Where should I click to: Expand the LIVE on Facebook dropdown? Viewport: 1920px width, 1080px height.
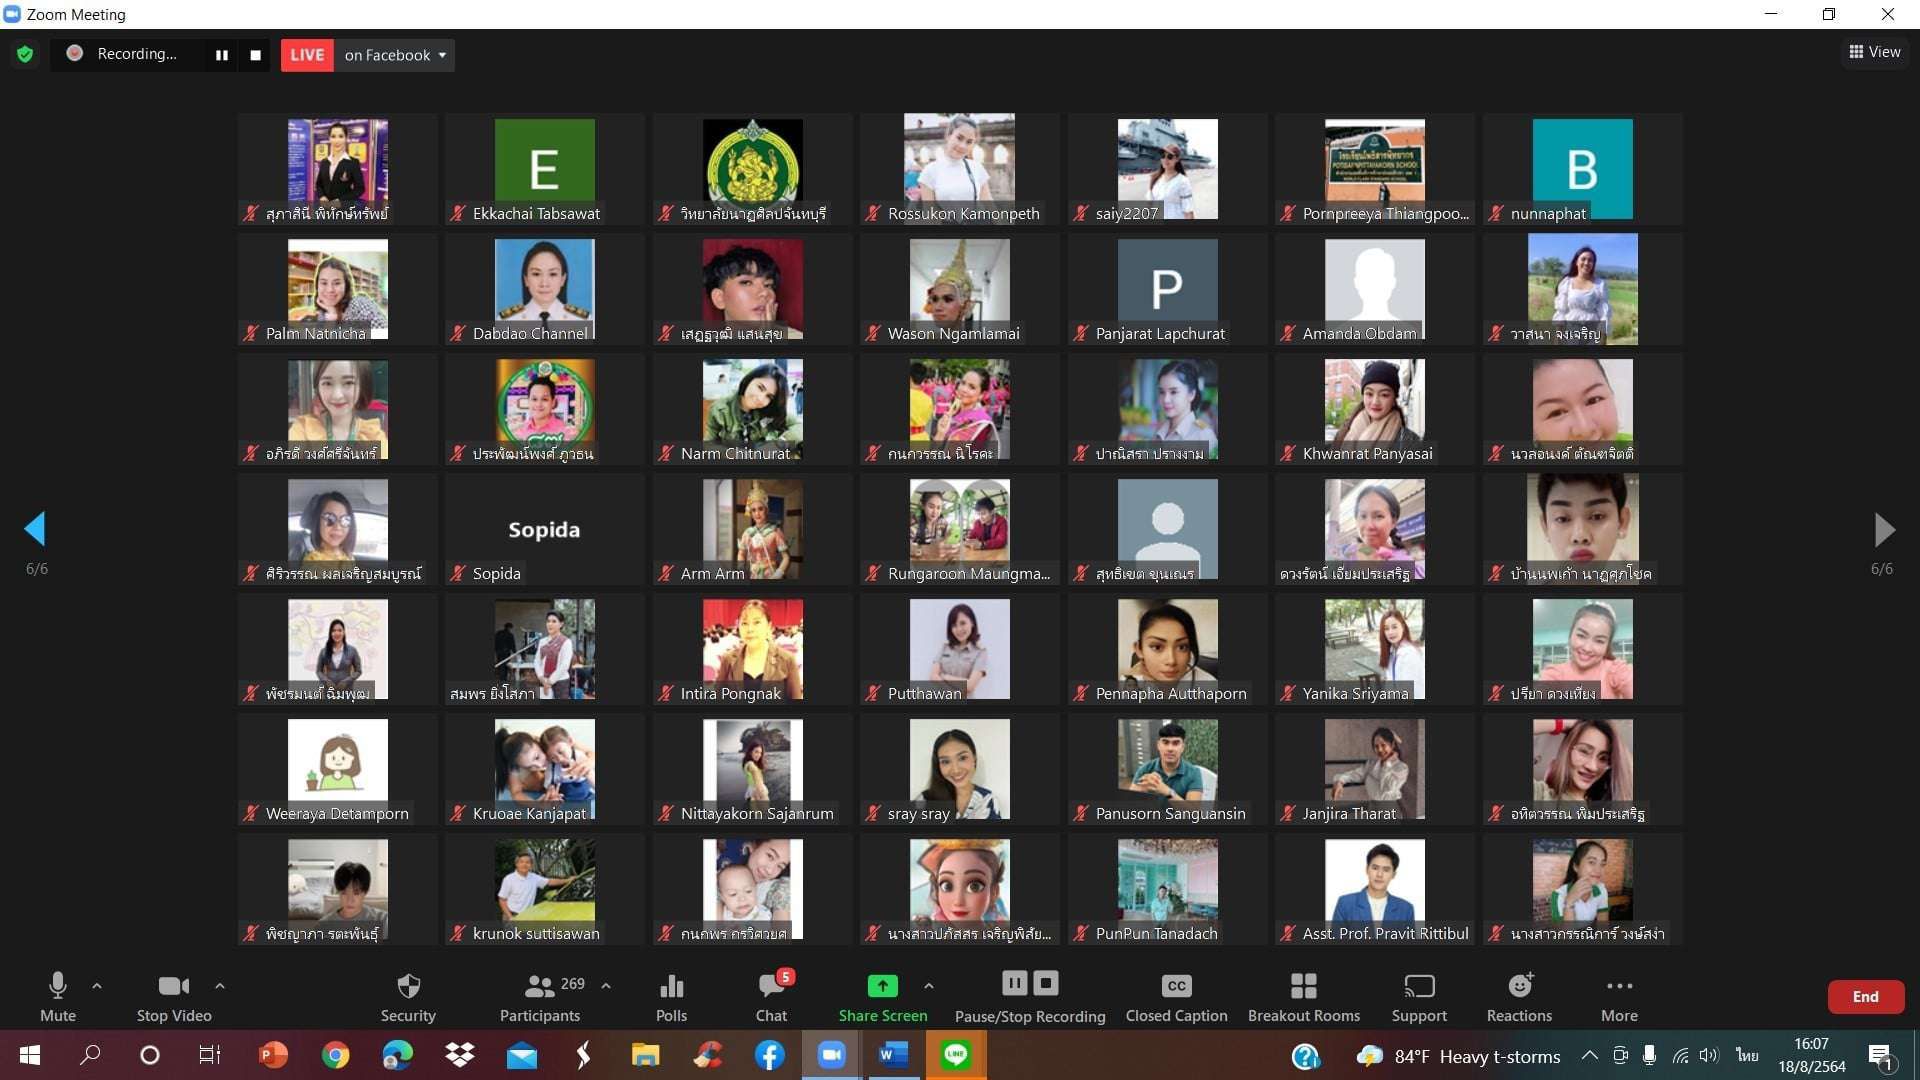pos(442,55)
